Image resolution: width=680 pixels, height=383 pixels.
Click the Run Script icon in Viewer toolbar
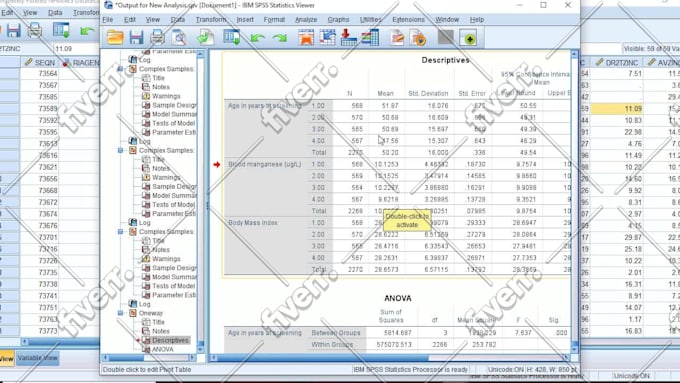418,38
